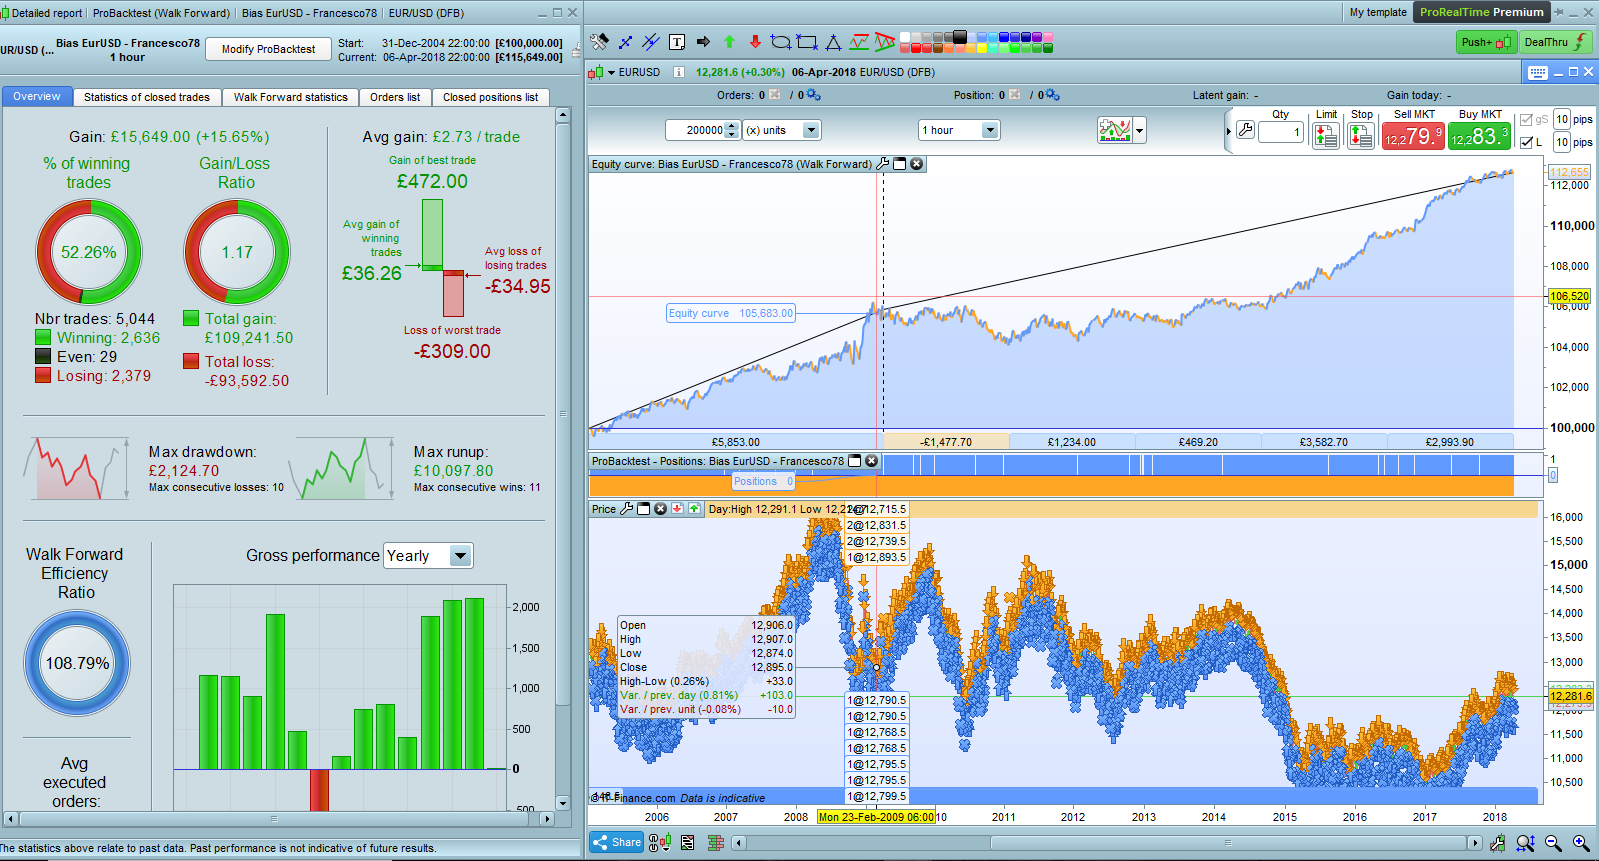Open the add indicator chart icon

1114,130
